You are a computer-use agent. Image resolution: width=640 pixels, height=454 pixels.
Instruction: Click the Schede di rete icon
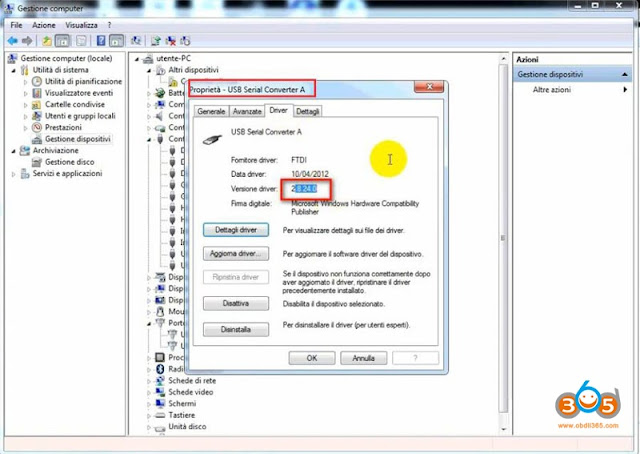pyautogui.click(x=160, y=381)
